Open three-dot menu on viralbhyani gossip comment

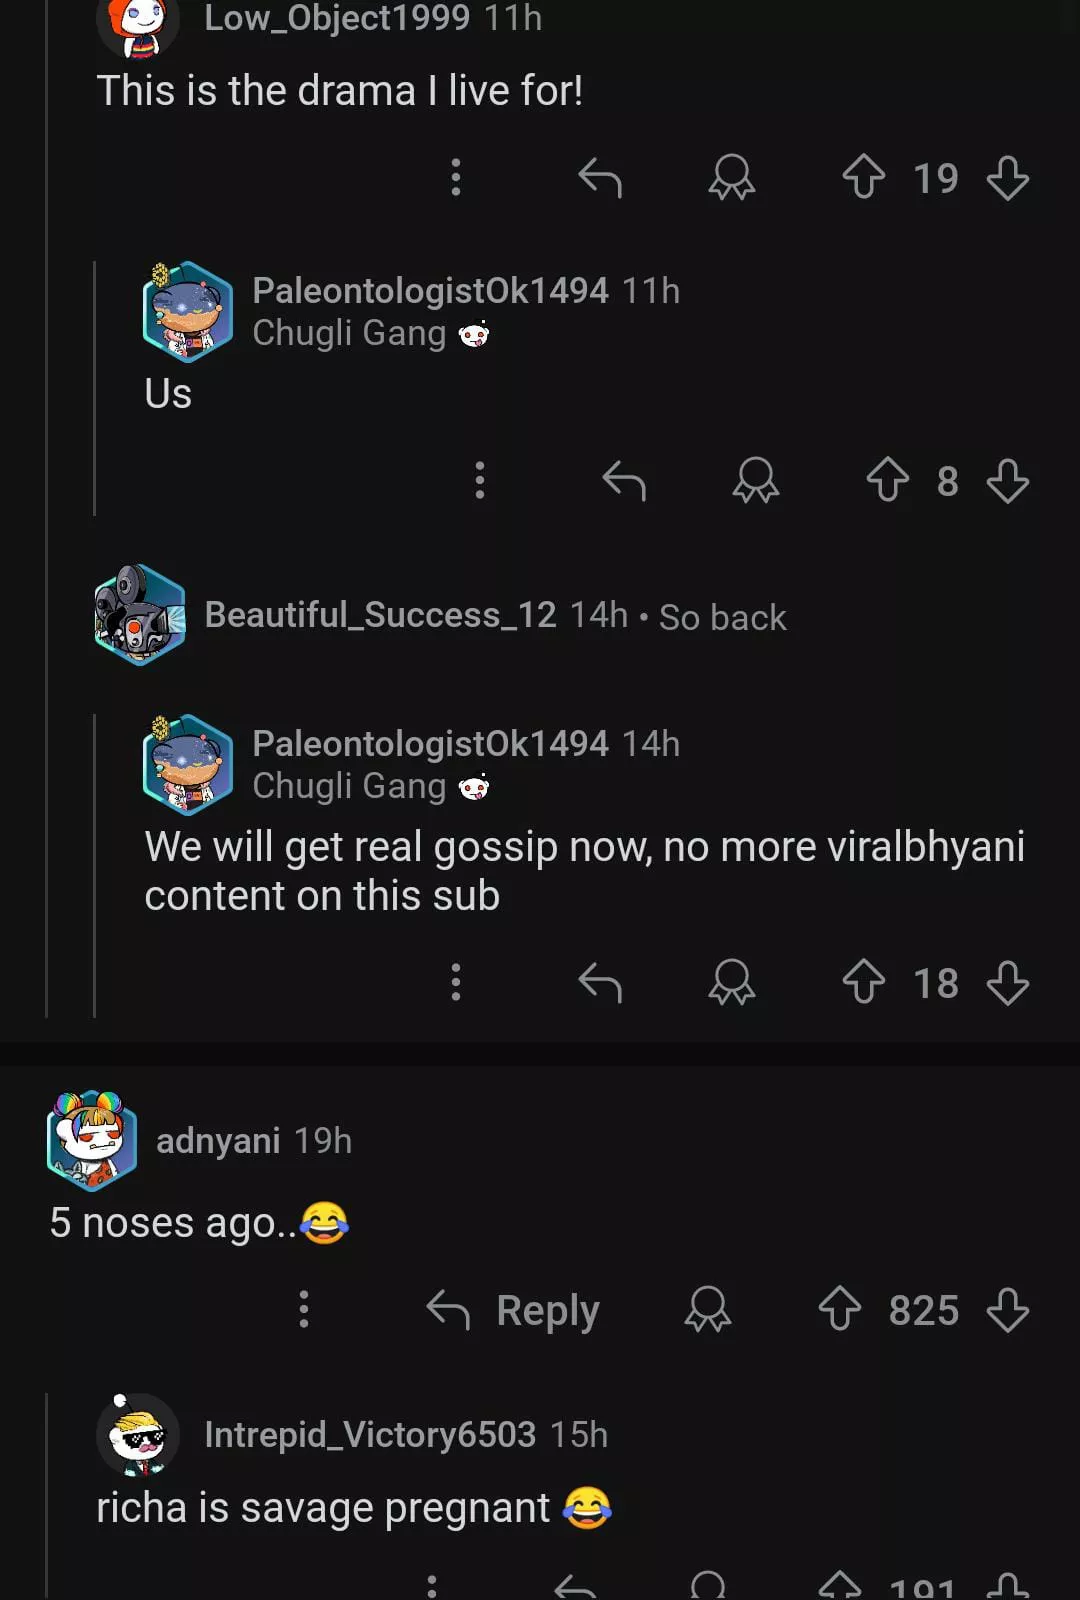click(x=456, y=982)
